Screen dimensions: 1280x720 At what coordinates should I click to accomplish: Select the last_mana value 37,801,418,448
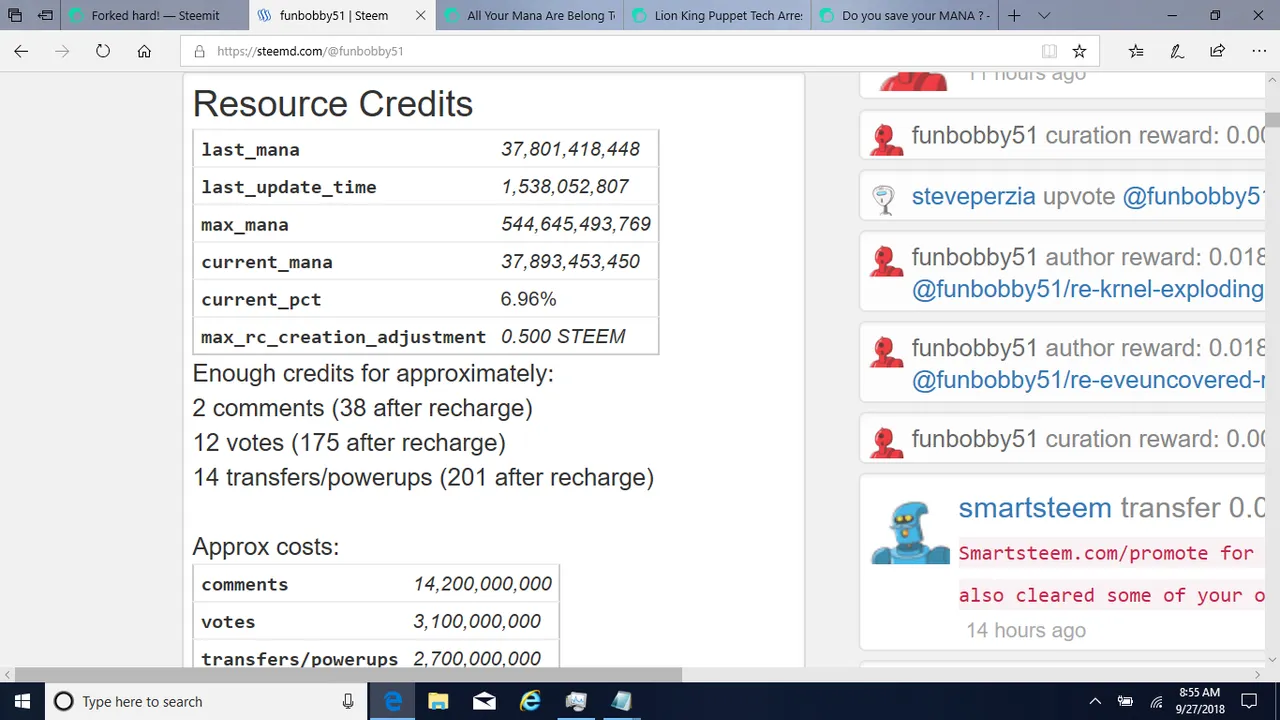[x=570, y=149]
